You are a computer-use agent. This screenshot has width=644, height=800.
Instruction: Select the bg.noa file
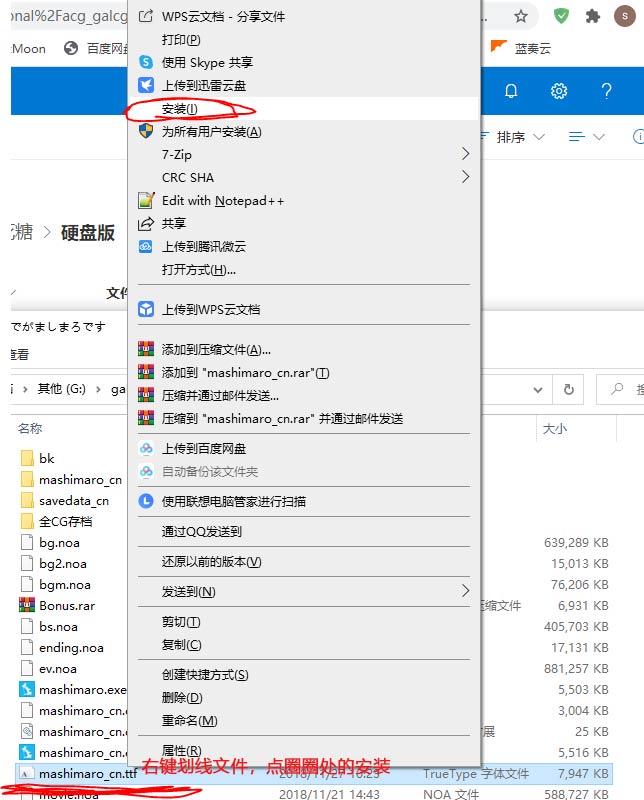pos(59,542)
